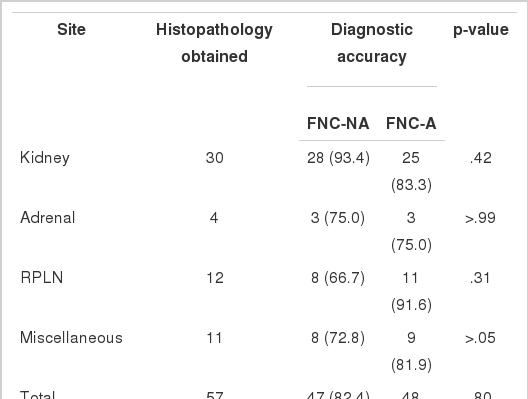Image resolution: width=528 pixels, height=399 pixels.
Task: Click the RPLN p-value .31
Action: 480,278
